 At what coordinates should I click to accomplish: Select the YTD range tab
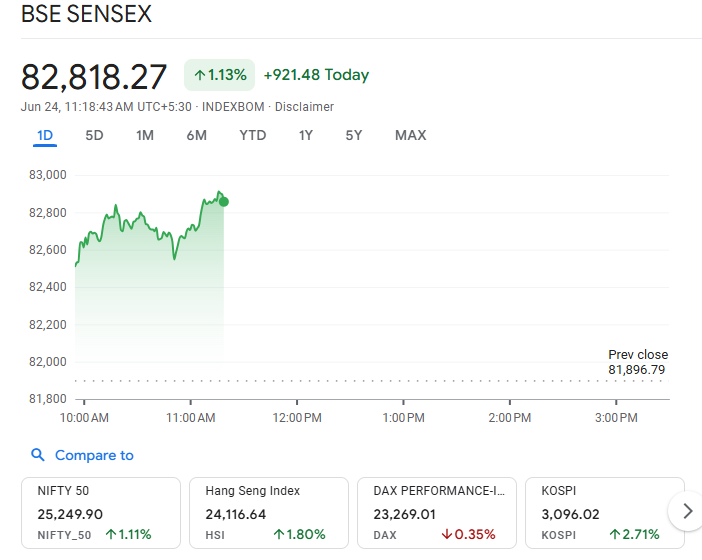tap(253, 135)
